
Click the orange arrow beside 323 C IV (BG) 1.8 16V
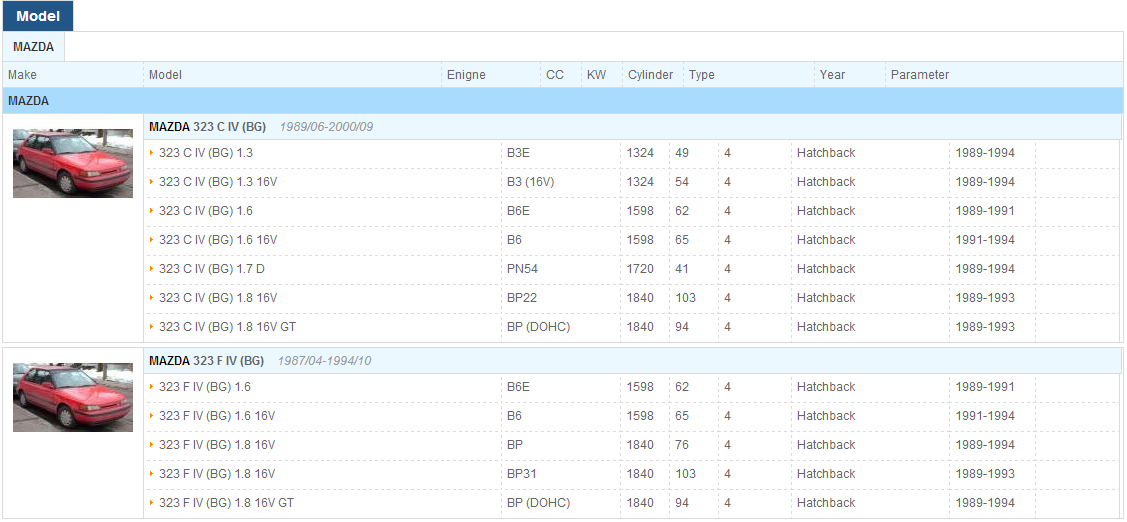tap(152, 298)
